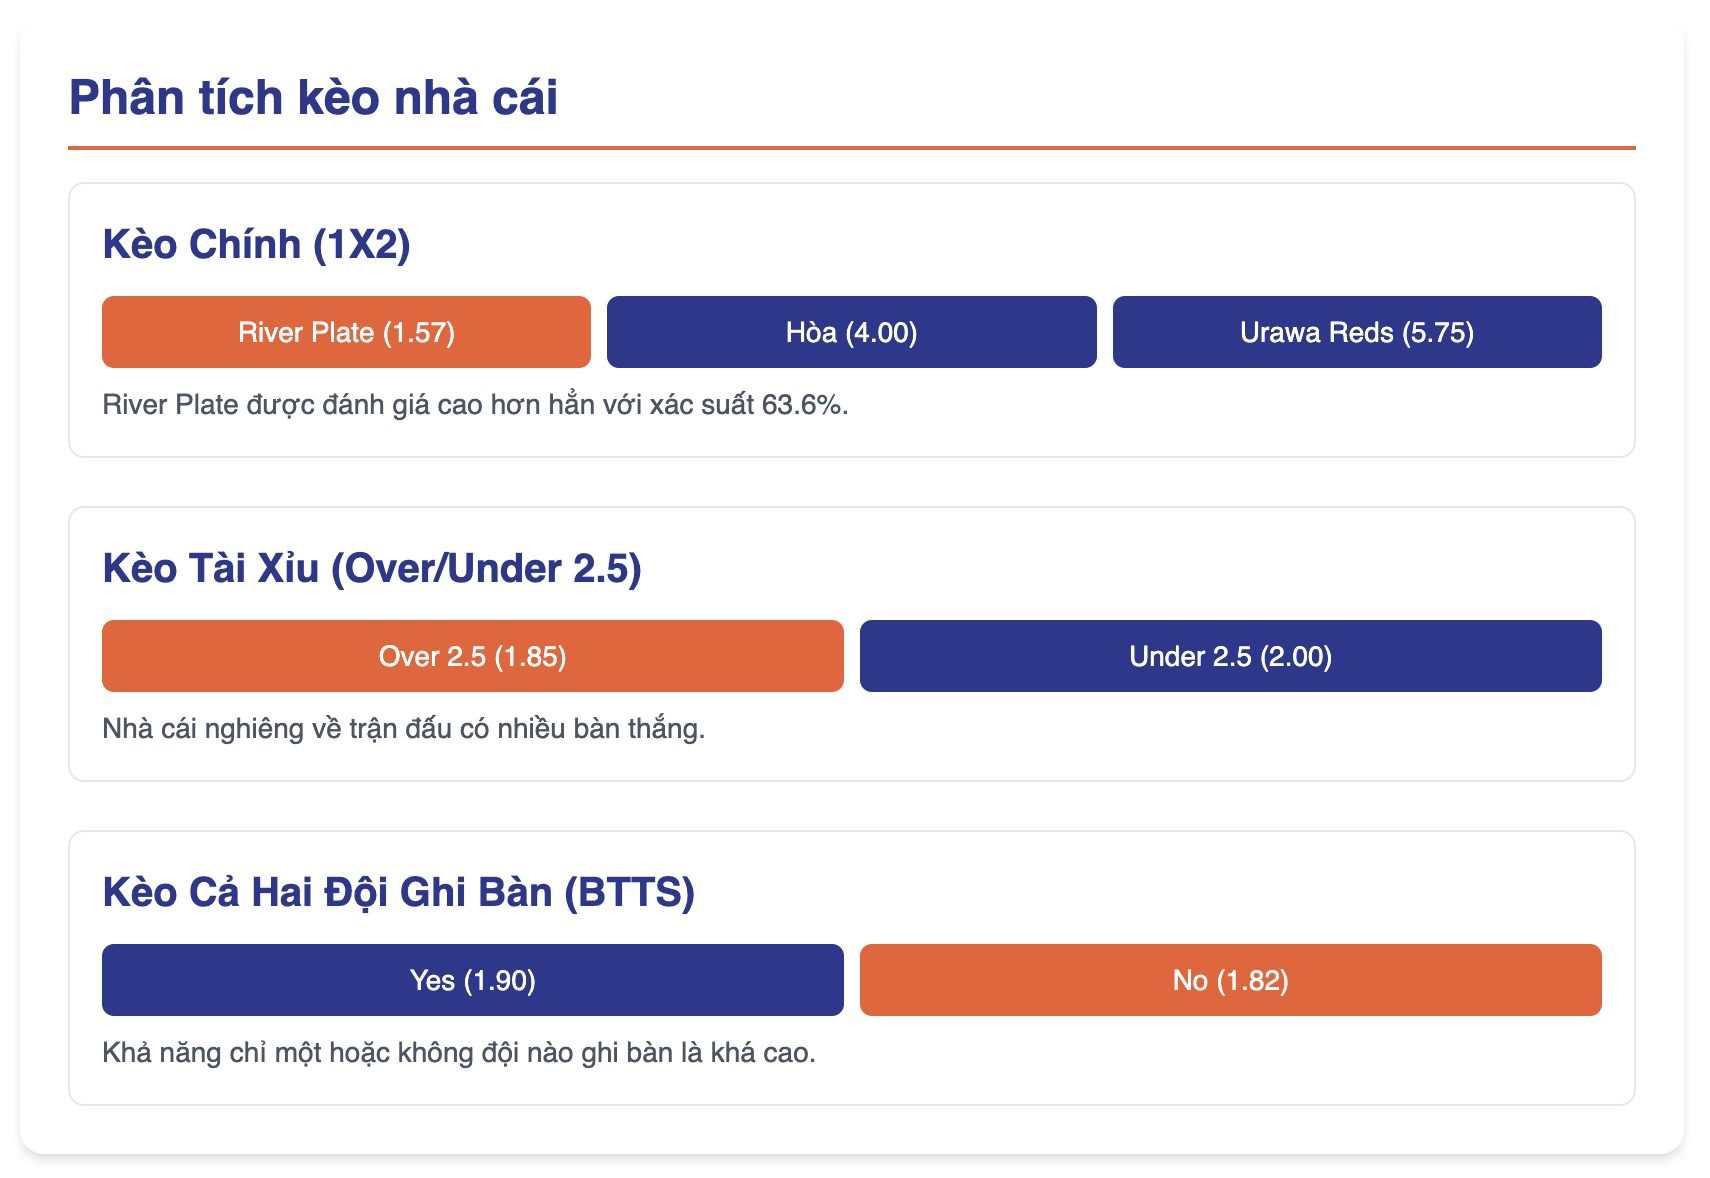Click the (BTTS) abbreviation in heading
Viewport: 1710px width, 1178px height.
(x=629, y=893)
